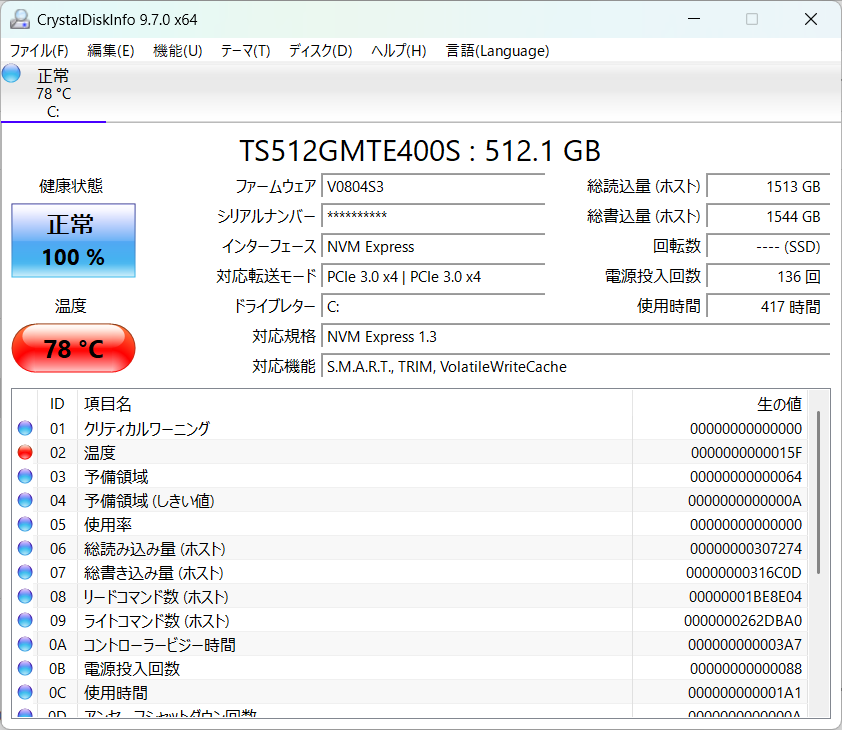842x730 pixels.
Task: Click raw value 00000001BE8E04
Action: 745,597
